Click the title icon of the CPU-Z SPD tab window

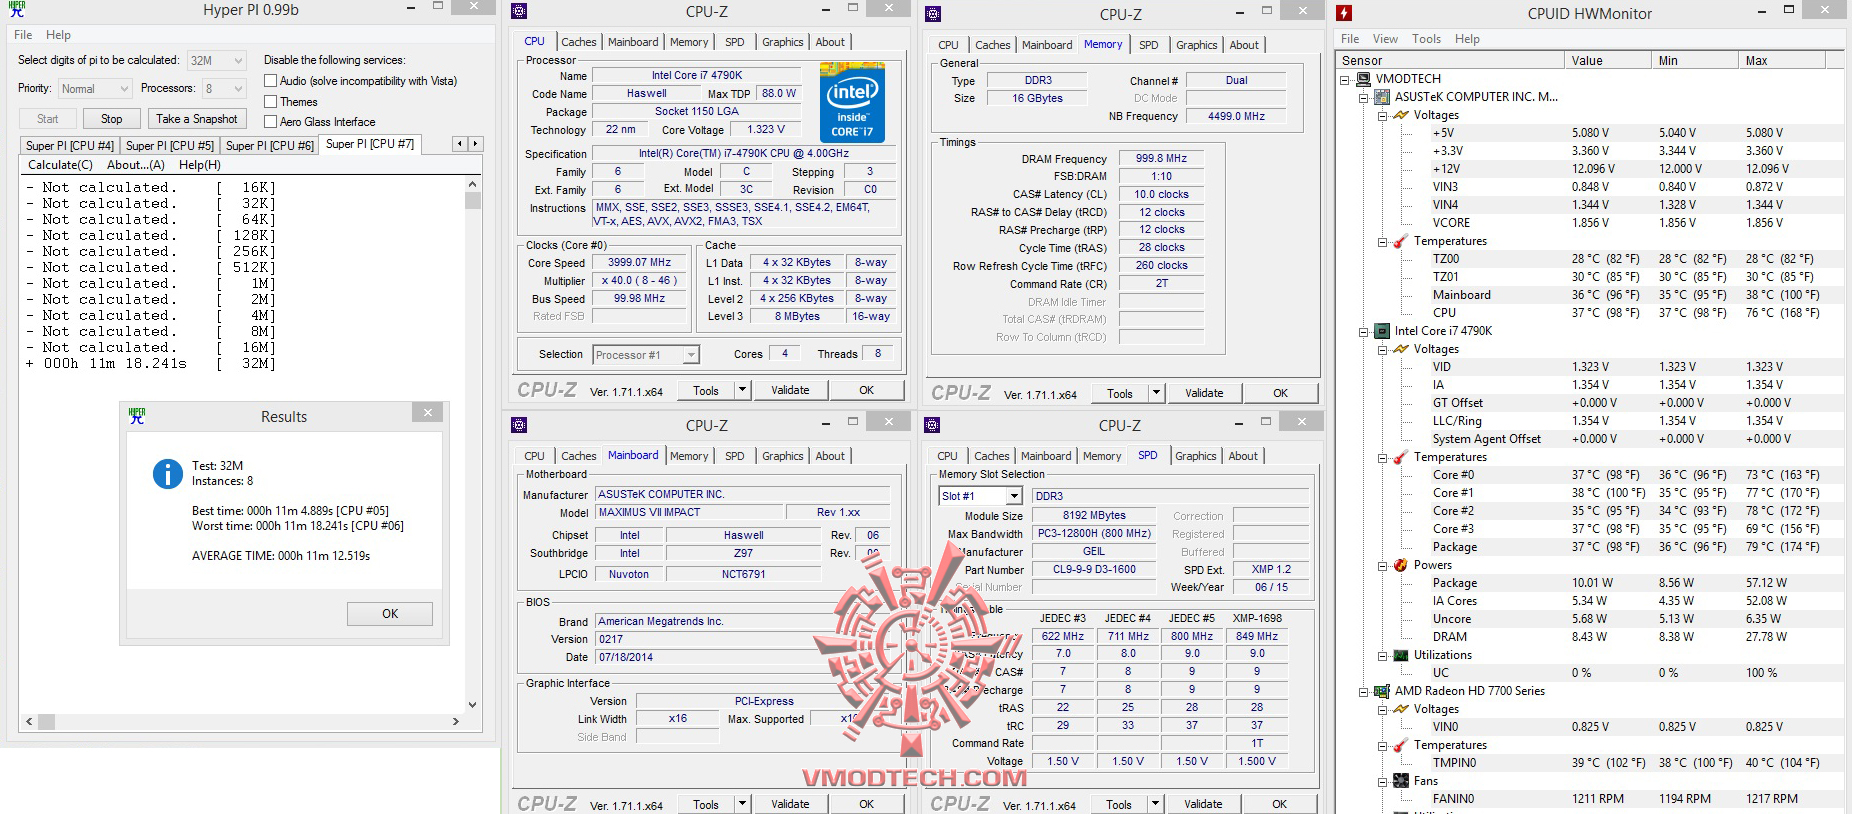point(933,425)
